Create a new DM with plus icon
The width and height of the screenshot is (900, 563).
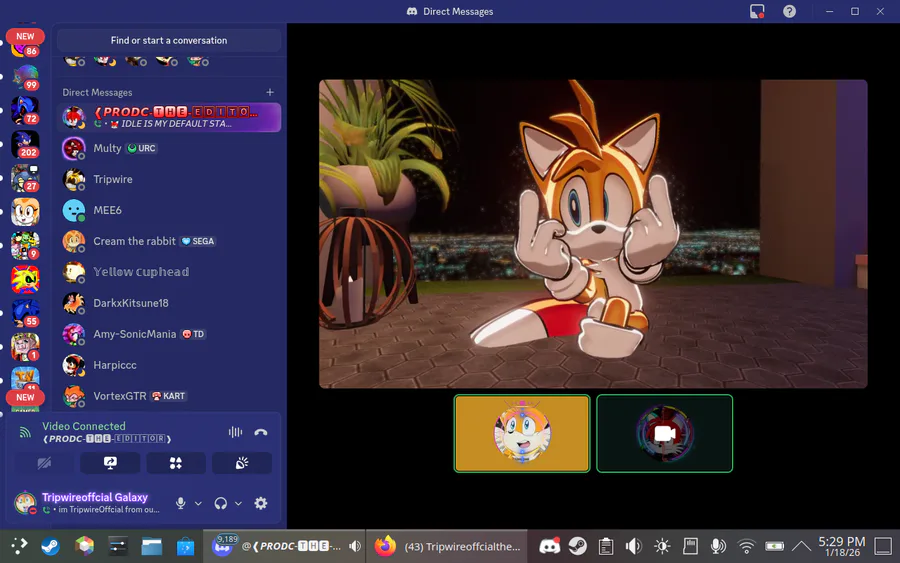(x=270, y=92)
